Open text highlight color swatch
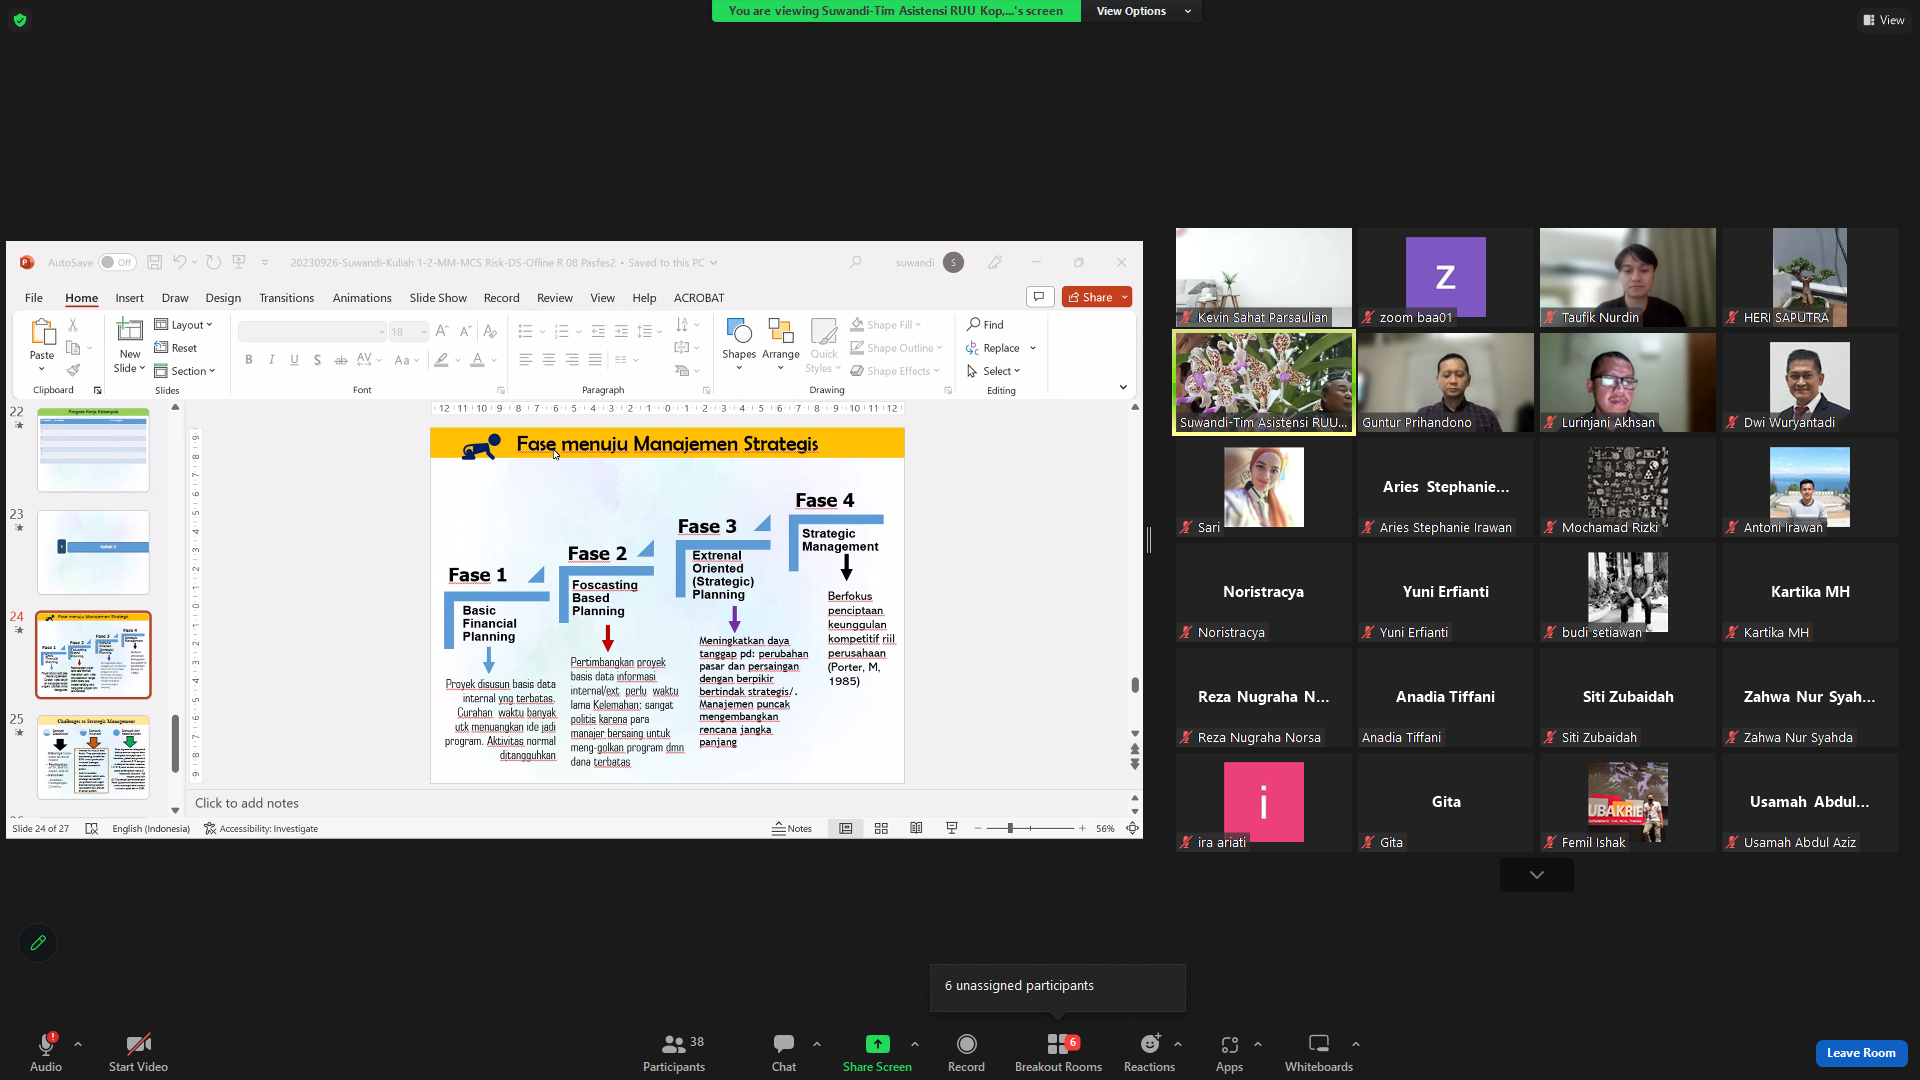 (x=441, y=360)
